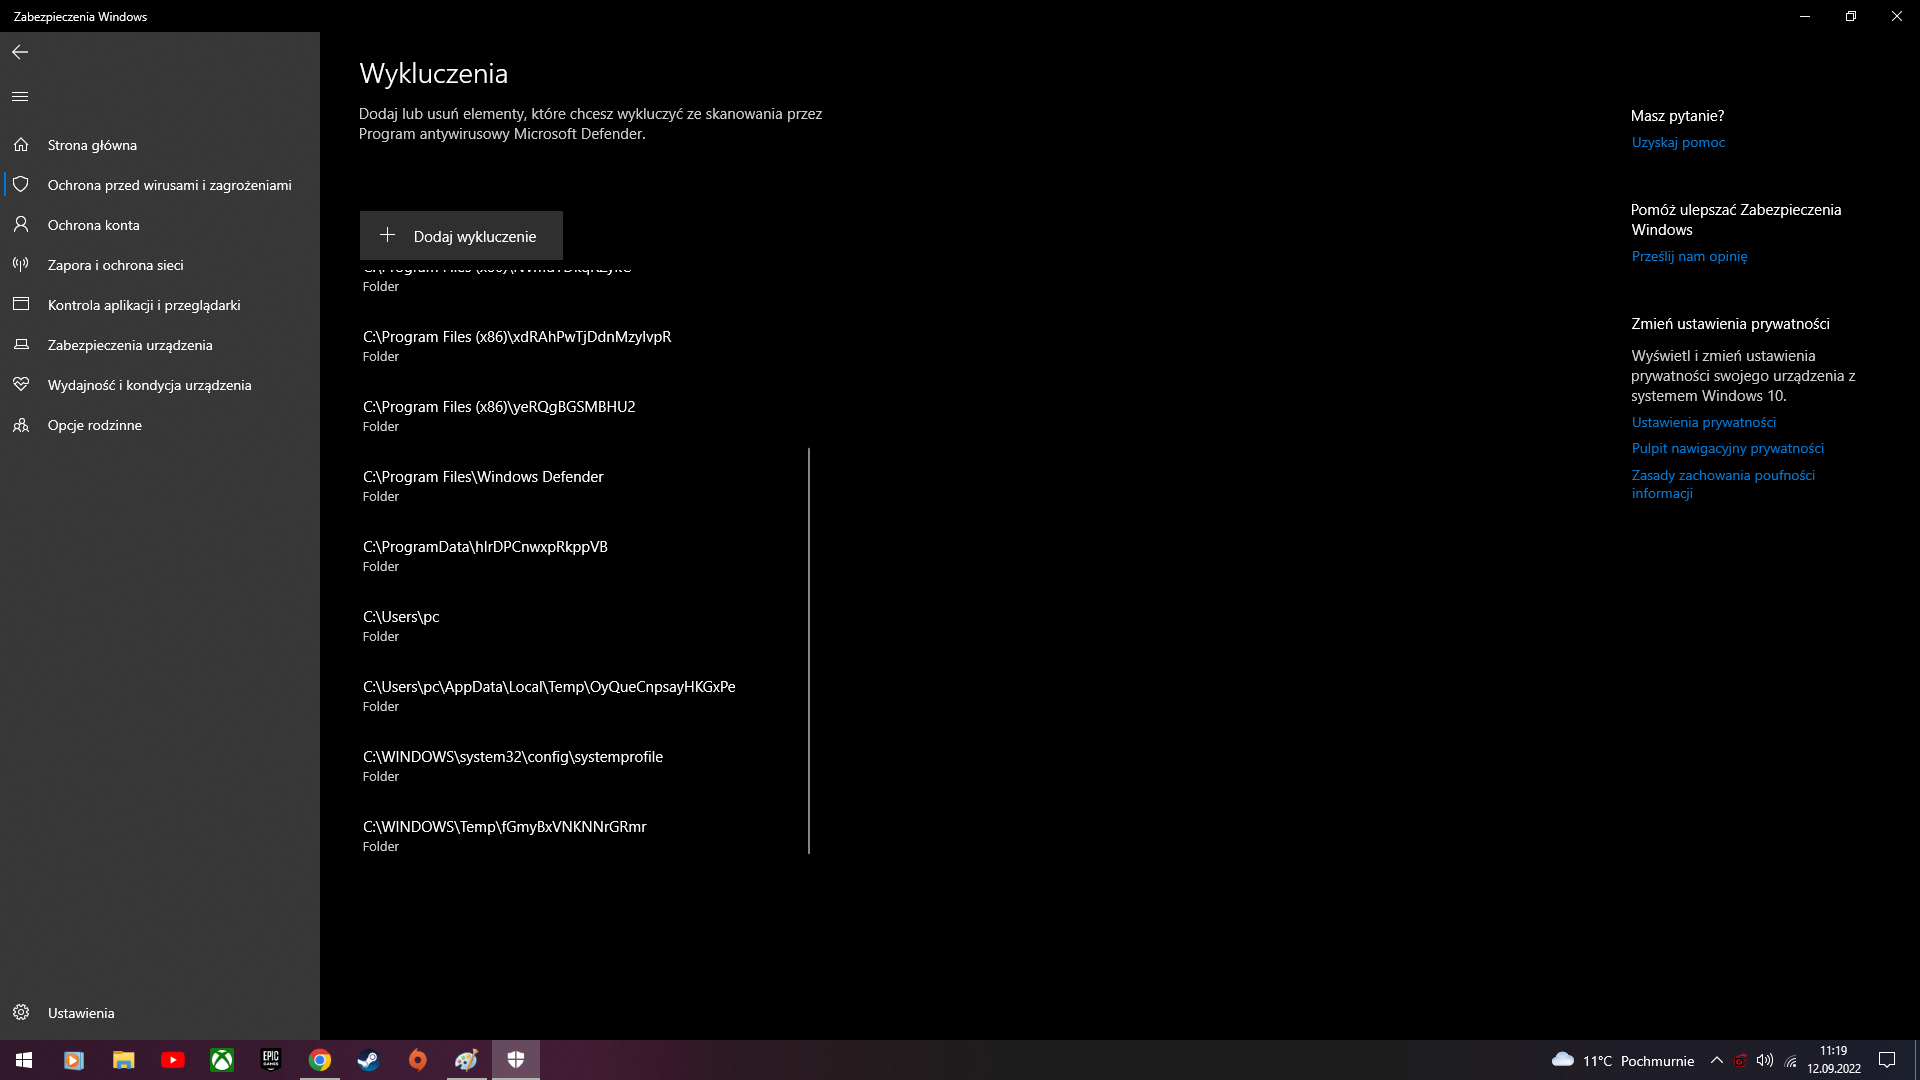Screen dimensions: 1920x1080
Task: Open the Strona główna page
Action: click(x=160, y=145)
